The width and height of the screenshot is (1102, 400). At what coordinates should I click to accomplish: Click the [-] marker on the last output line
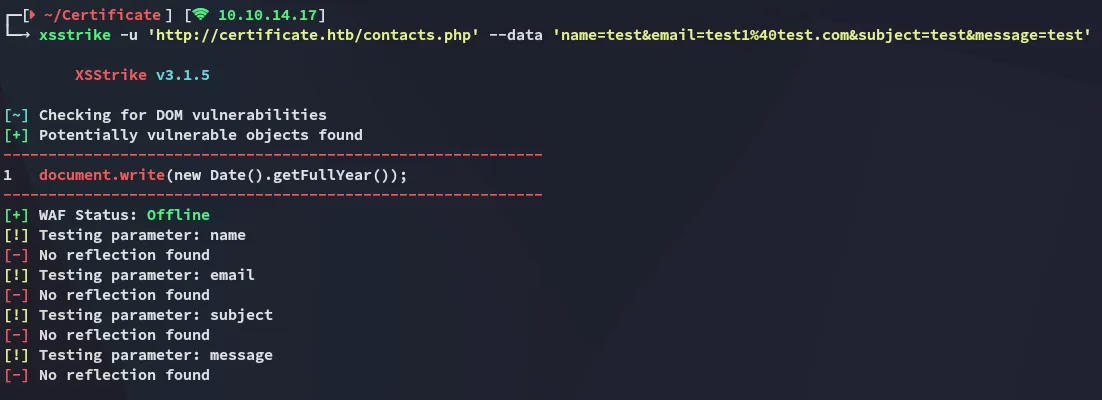[x=16, y=375]
